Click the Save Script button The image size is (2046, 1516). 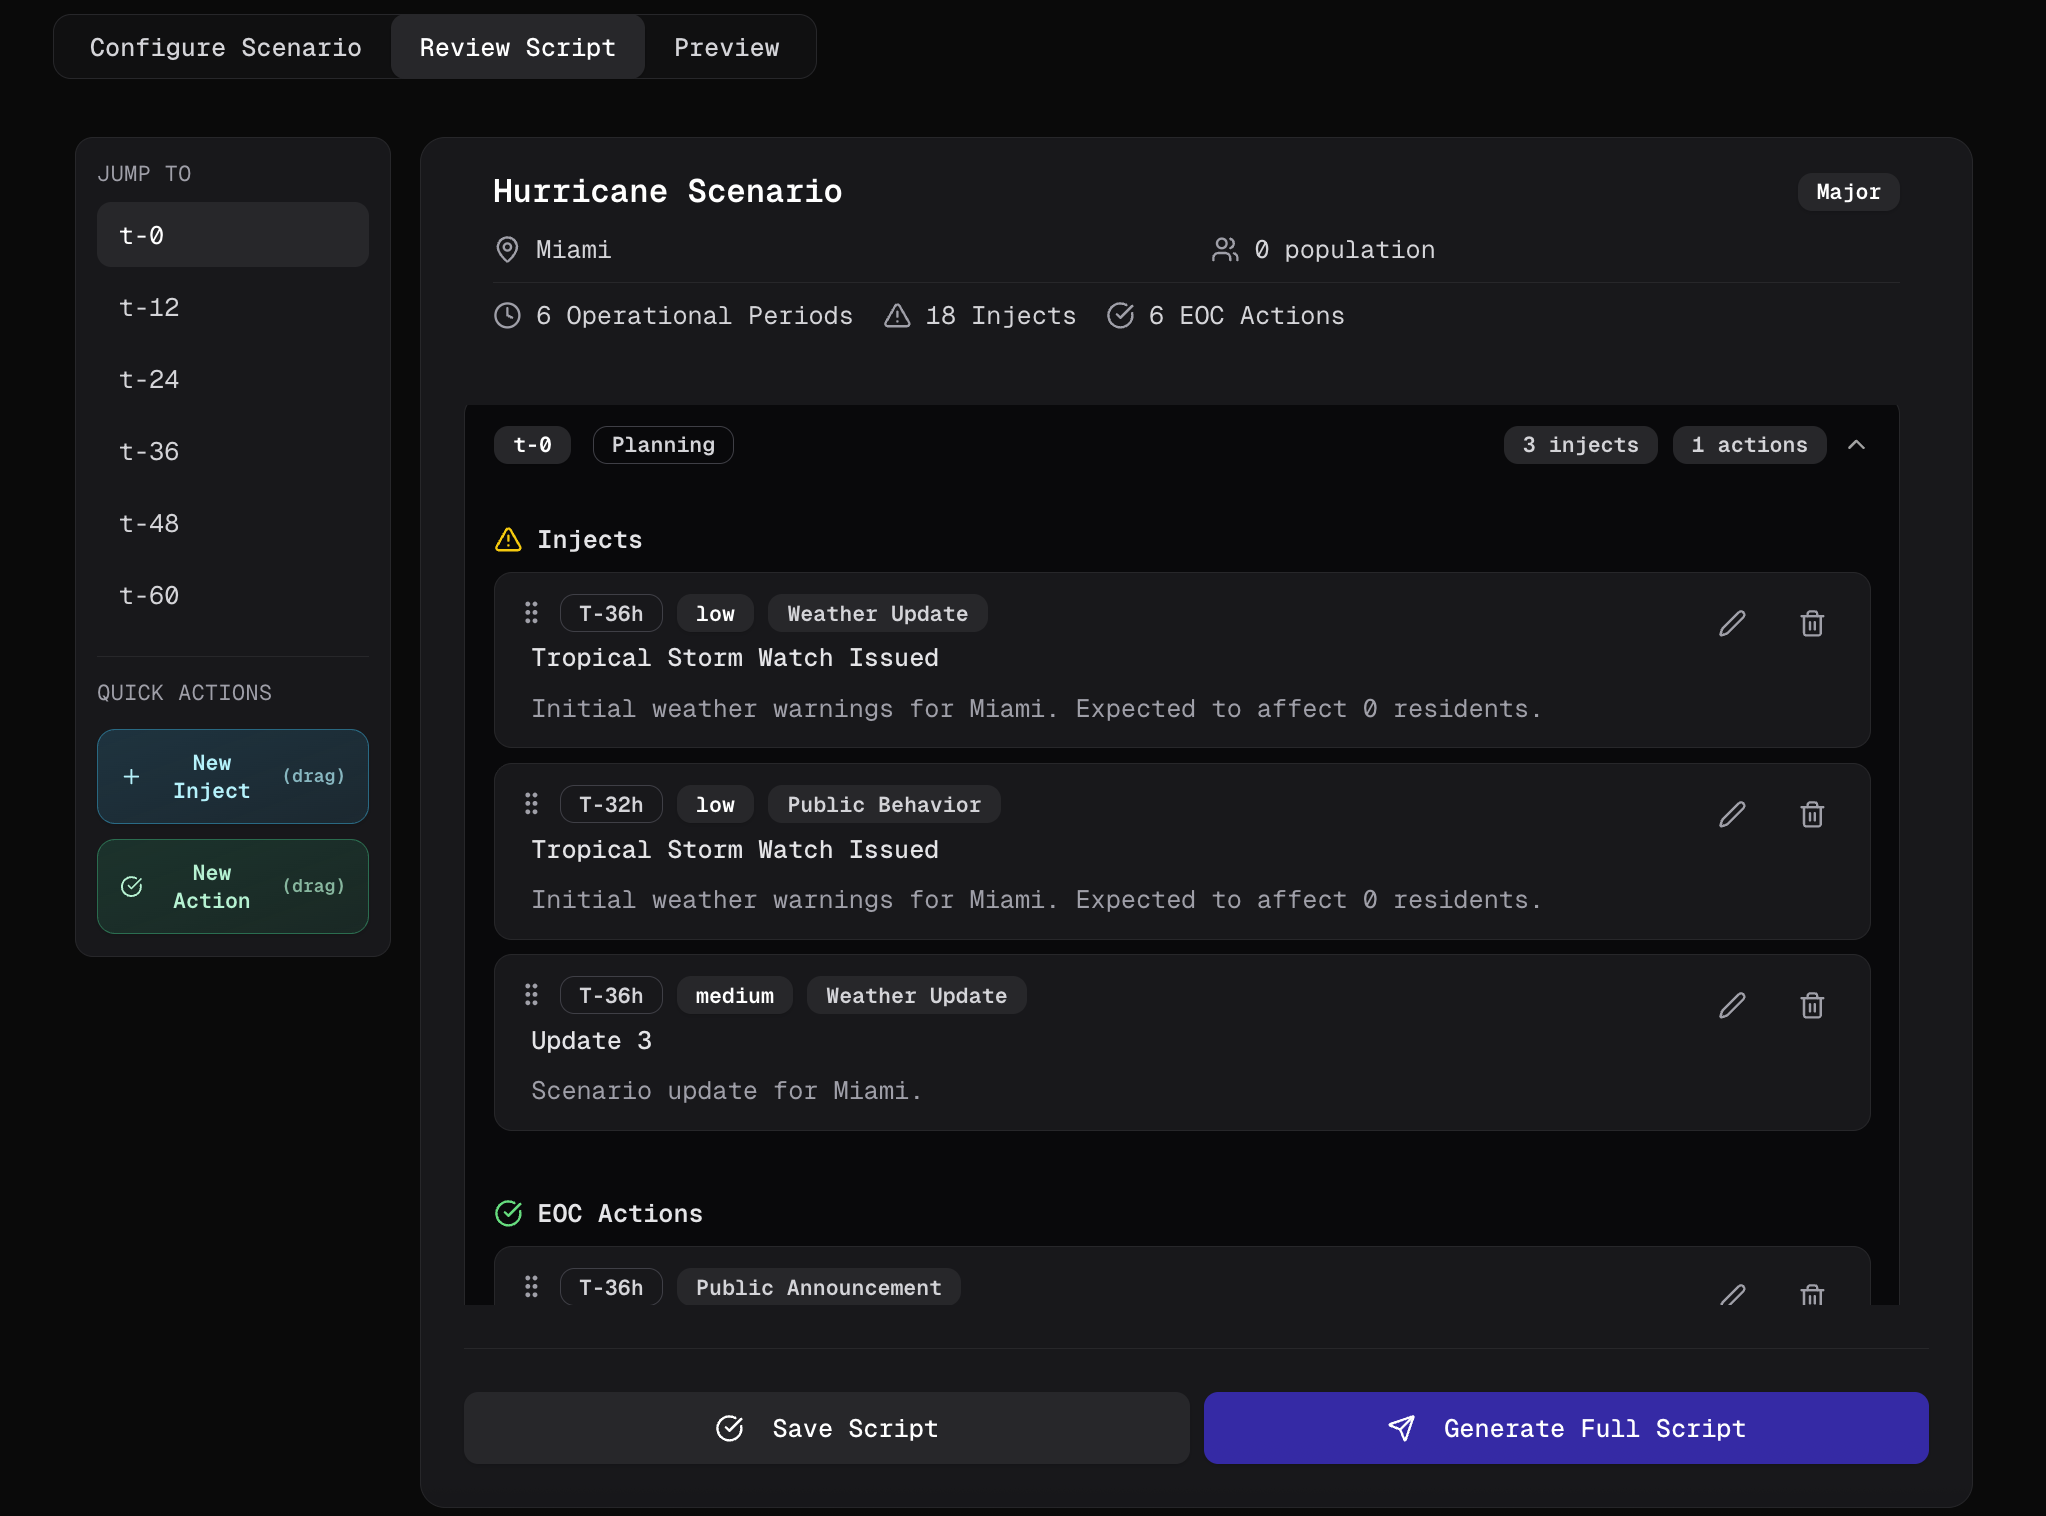pos(826,1428)
